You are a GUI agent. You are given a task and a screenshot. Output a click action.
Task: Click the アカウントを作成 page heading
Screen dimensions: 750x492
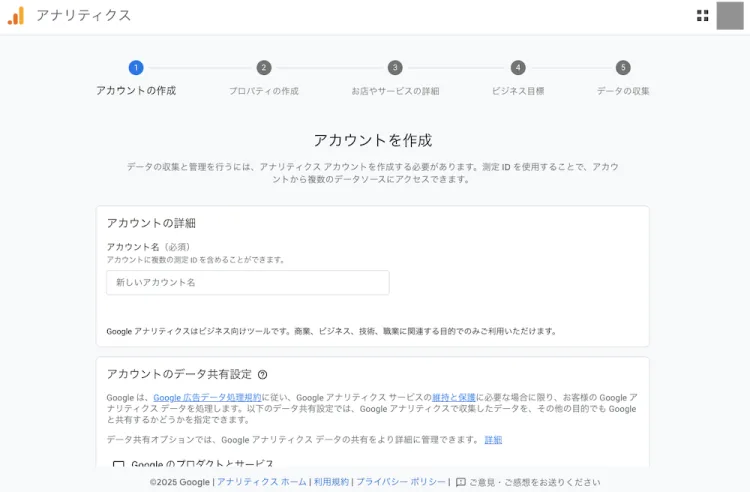click(x=373, y=140)
